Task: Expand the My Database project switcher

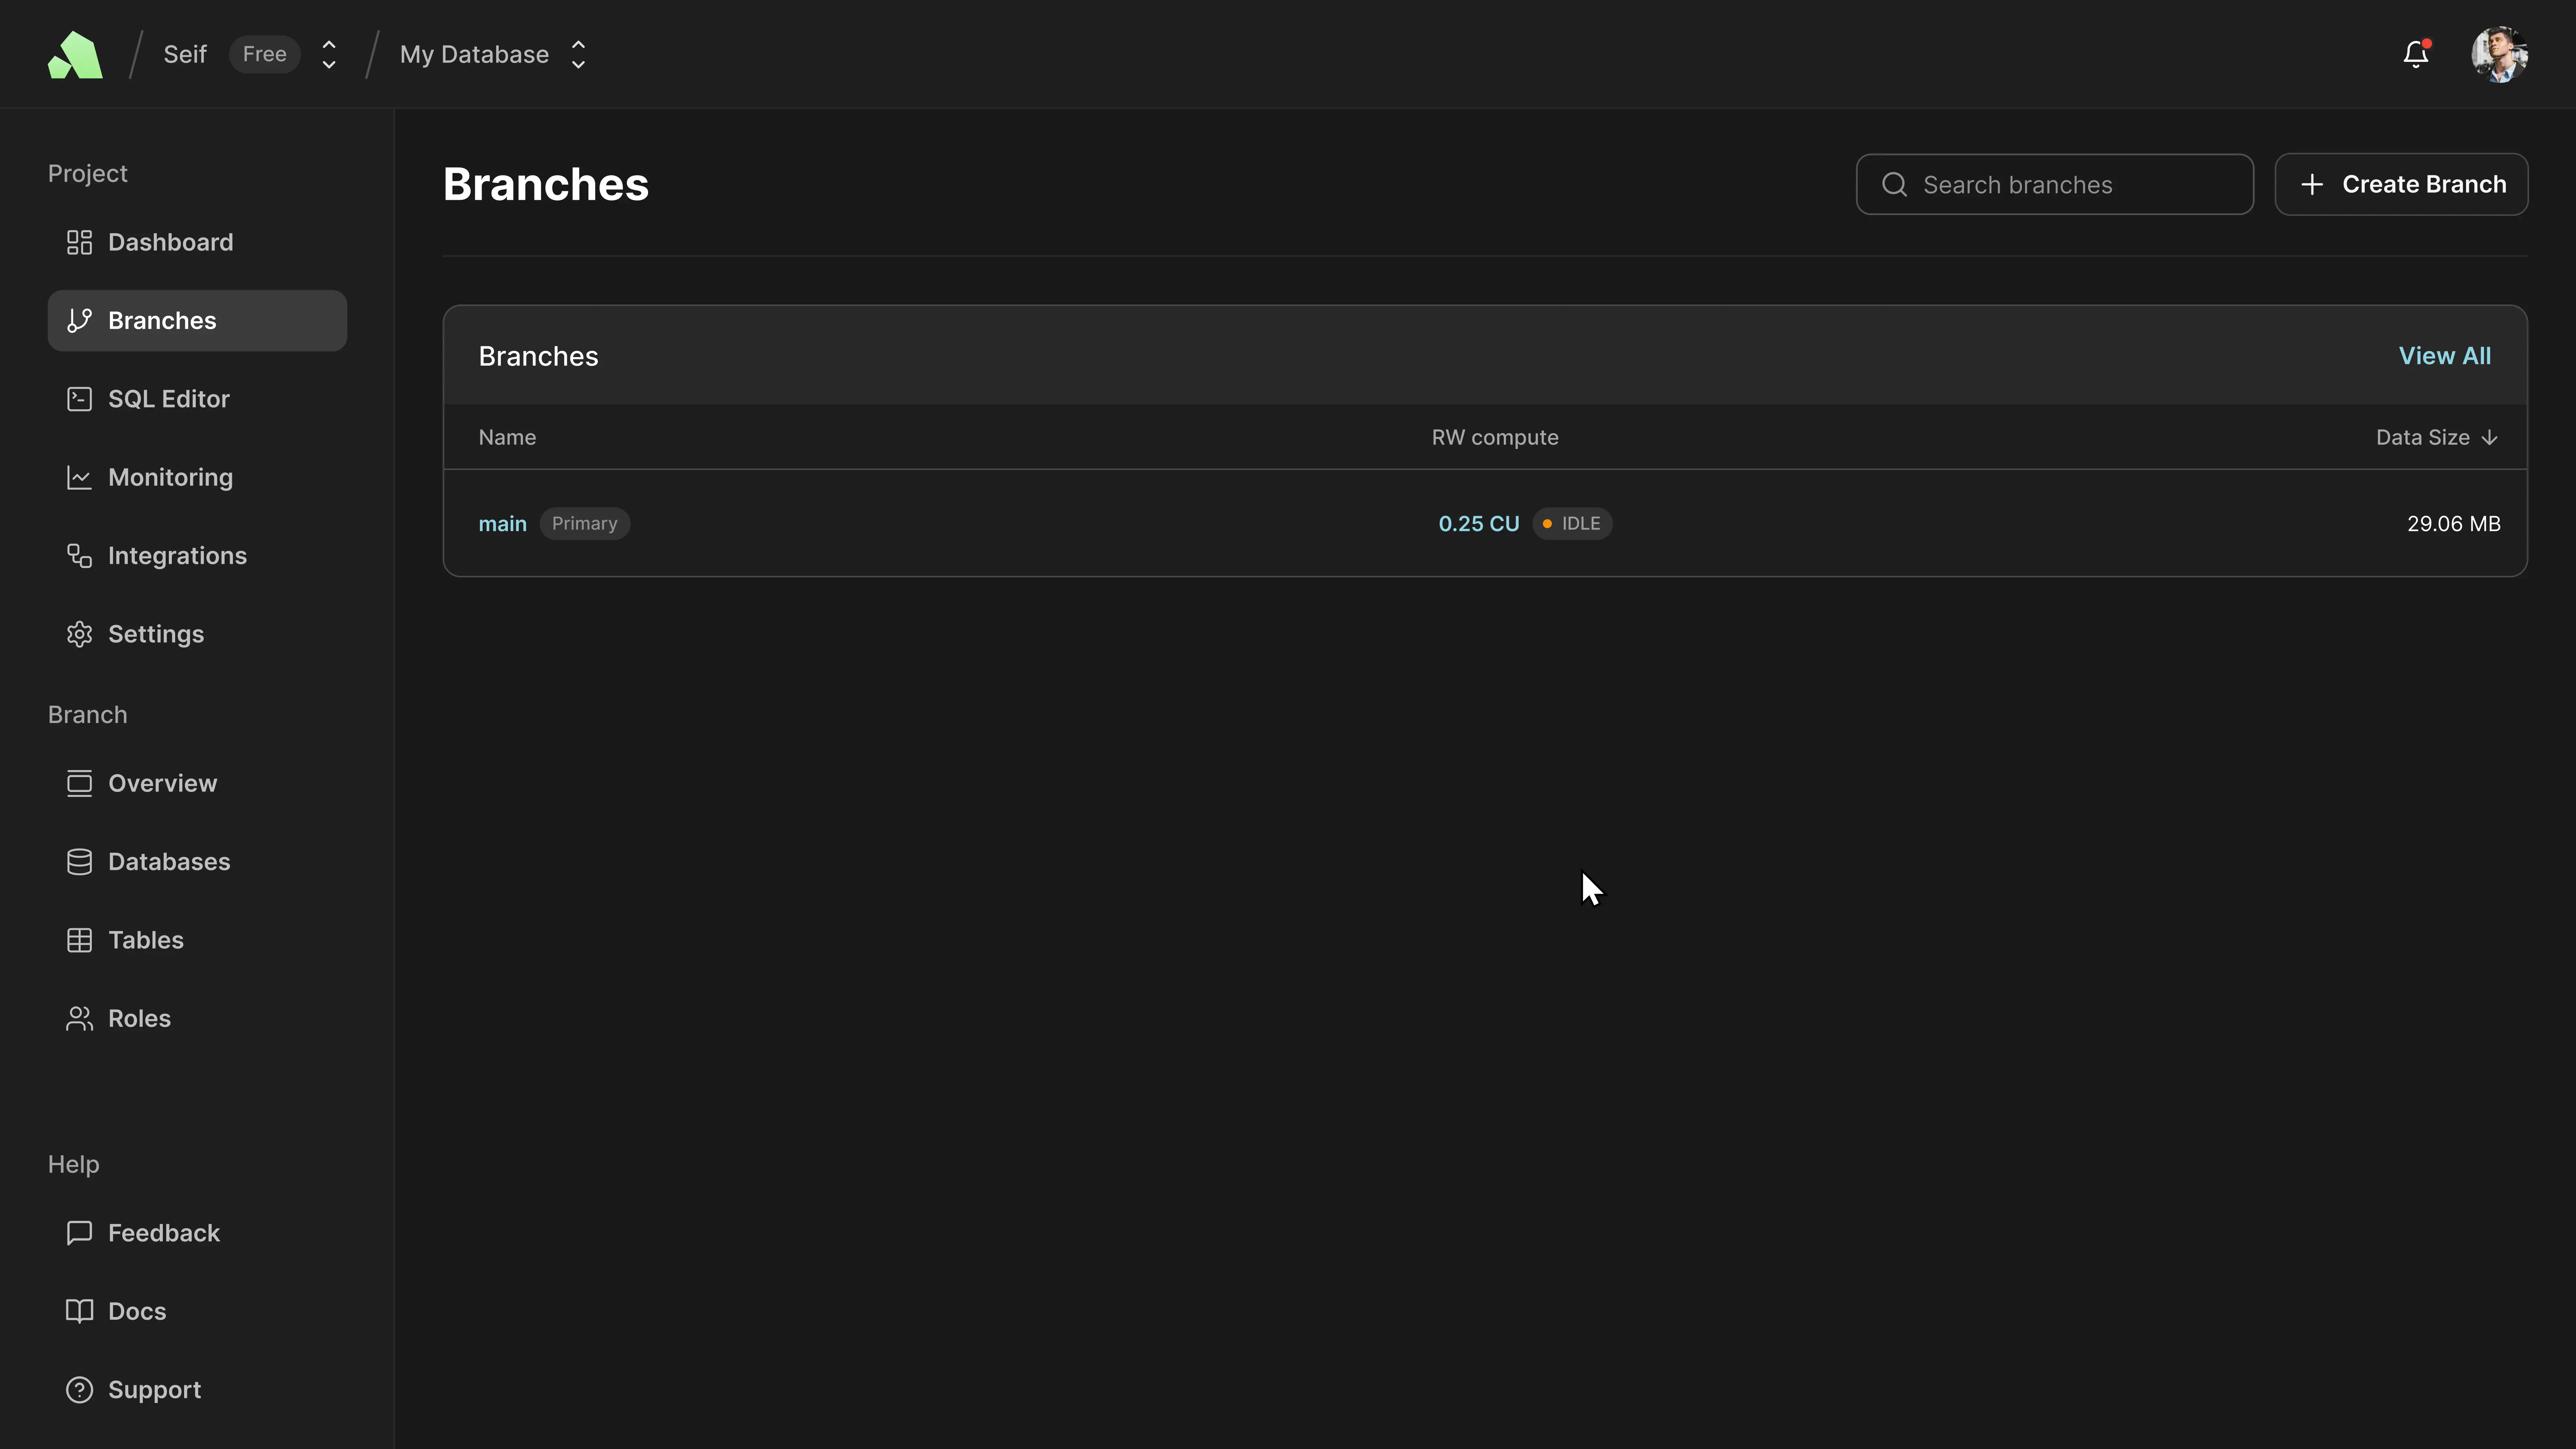Action: pos(578,54)
